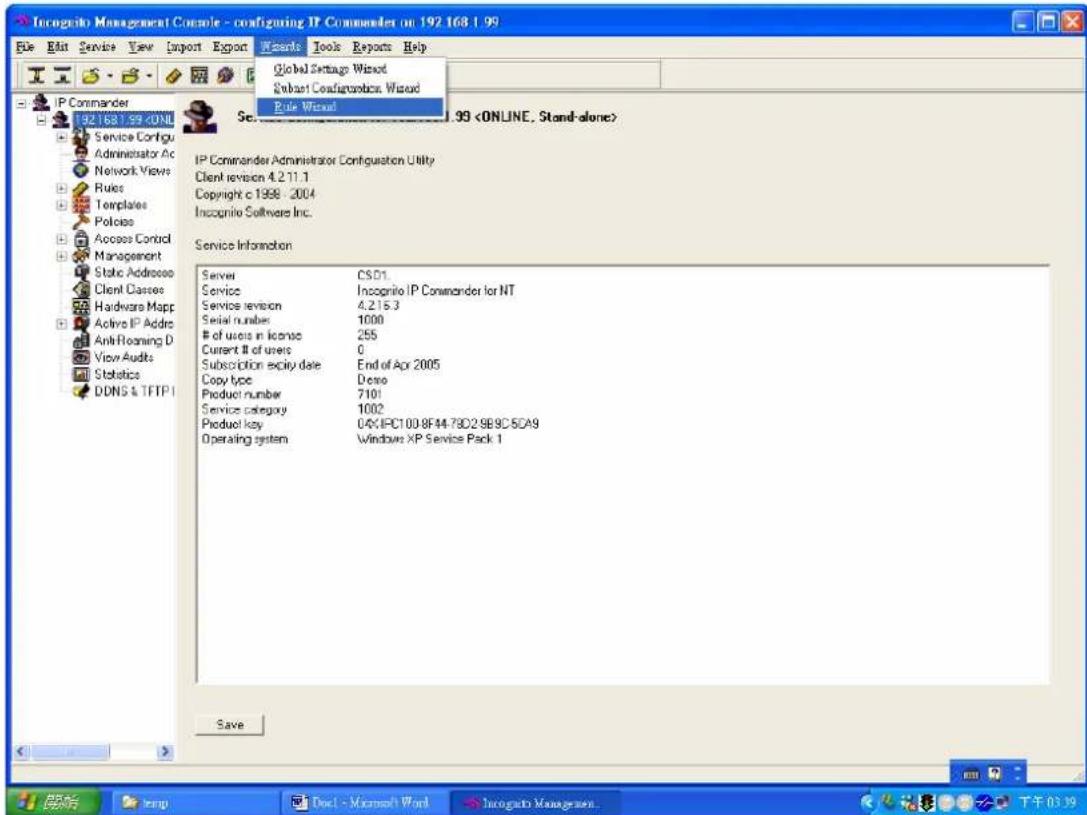Select the Templates brick tree icon

82,204
